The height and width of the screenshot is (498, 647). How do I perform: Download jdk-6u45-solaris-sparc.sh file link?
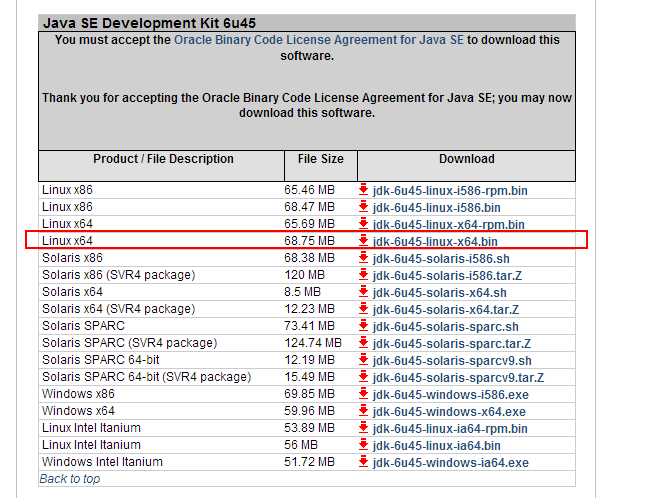[446, 327]
